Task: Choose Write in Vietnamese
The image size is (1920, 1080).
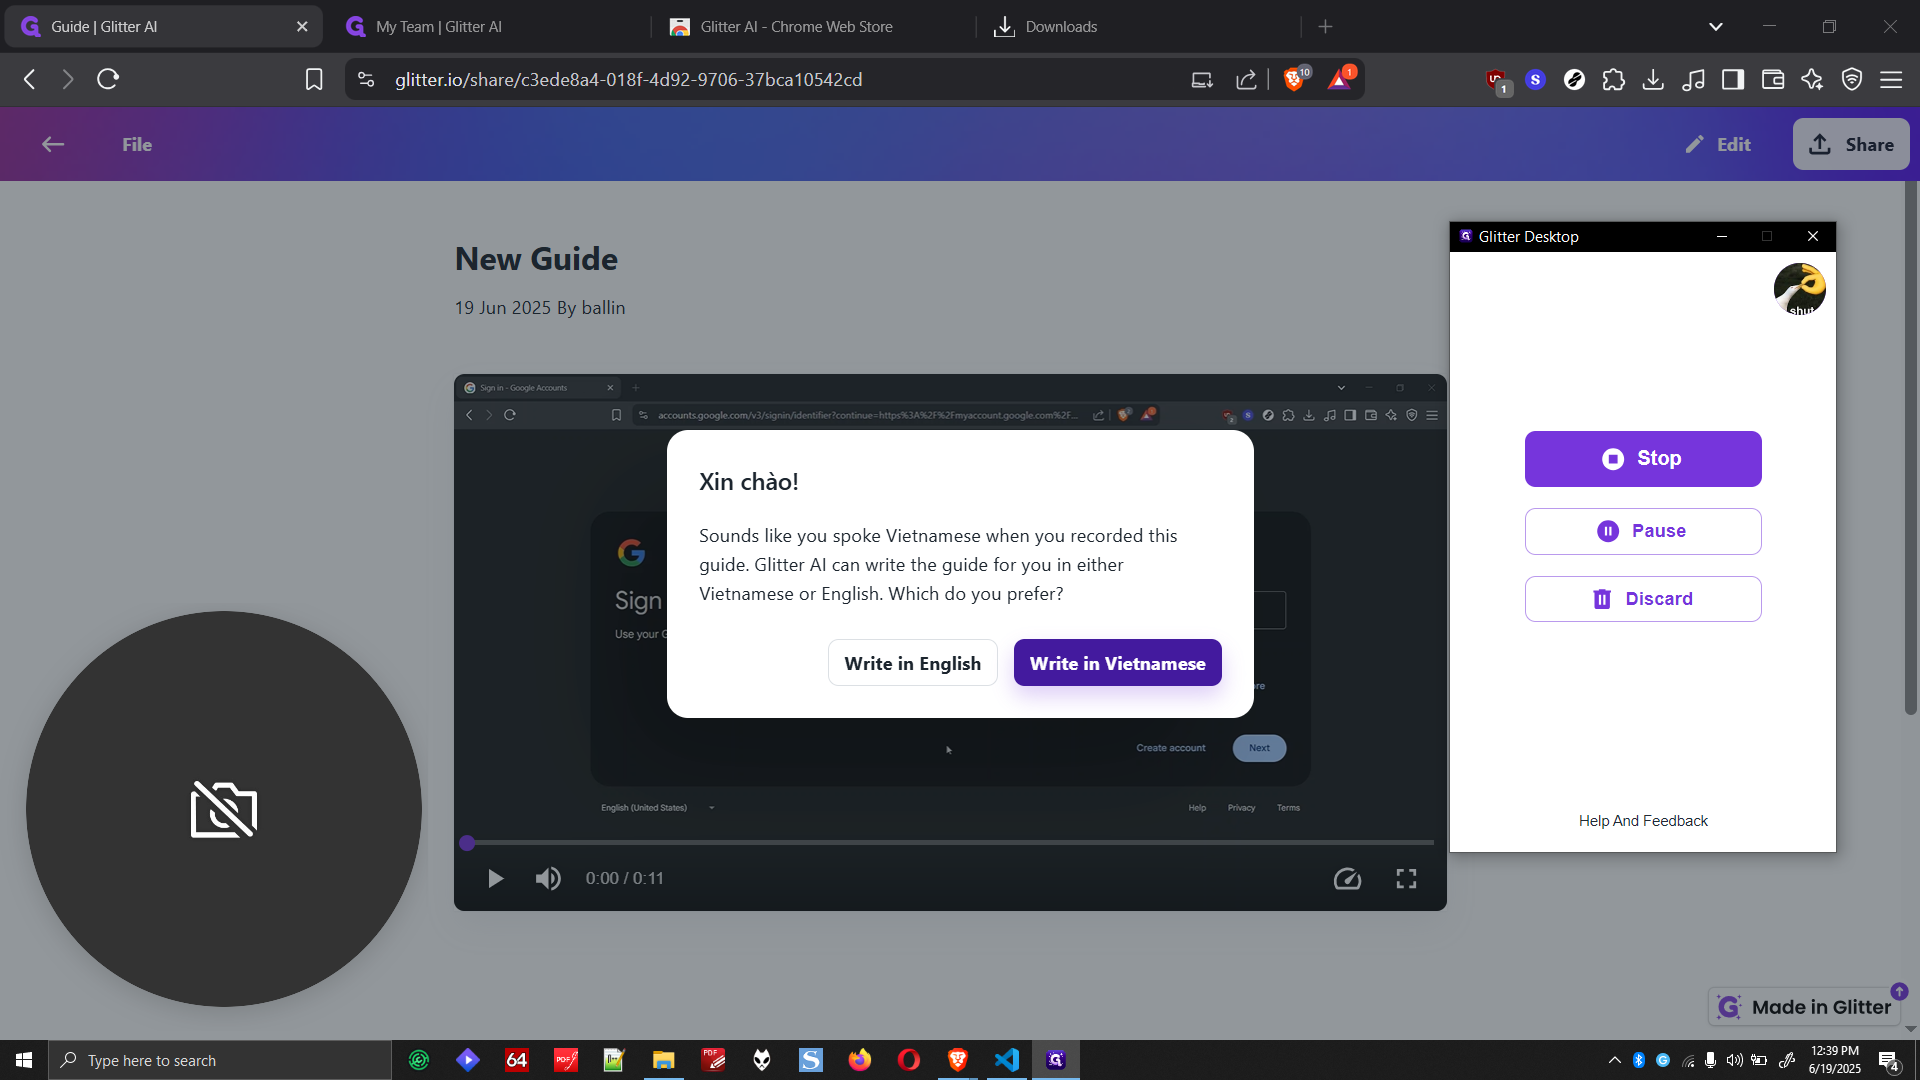Action: [1117, 663]
